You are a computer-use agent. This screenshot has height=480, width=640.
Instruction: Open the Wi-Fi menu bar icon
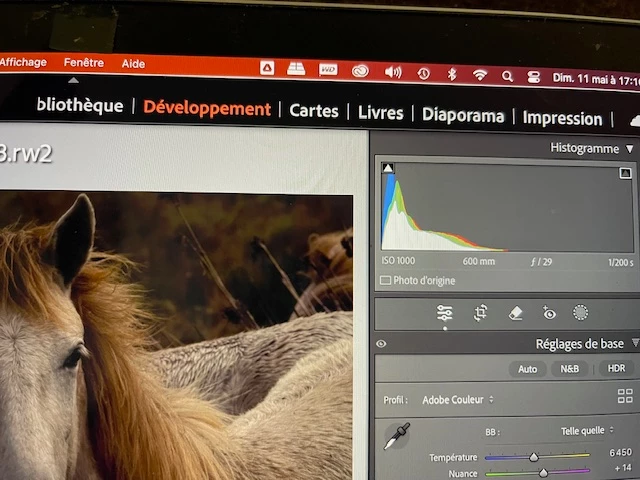tap(480, 75)
